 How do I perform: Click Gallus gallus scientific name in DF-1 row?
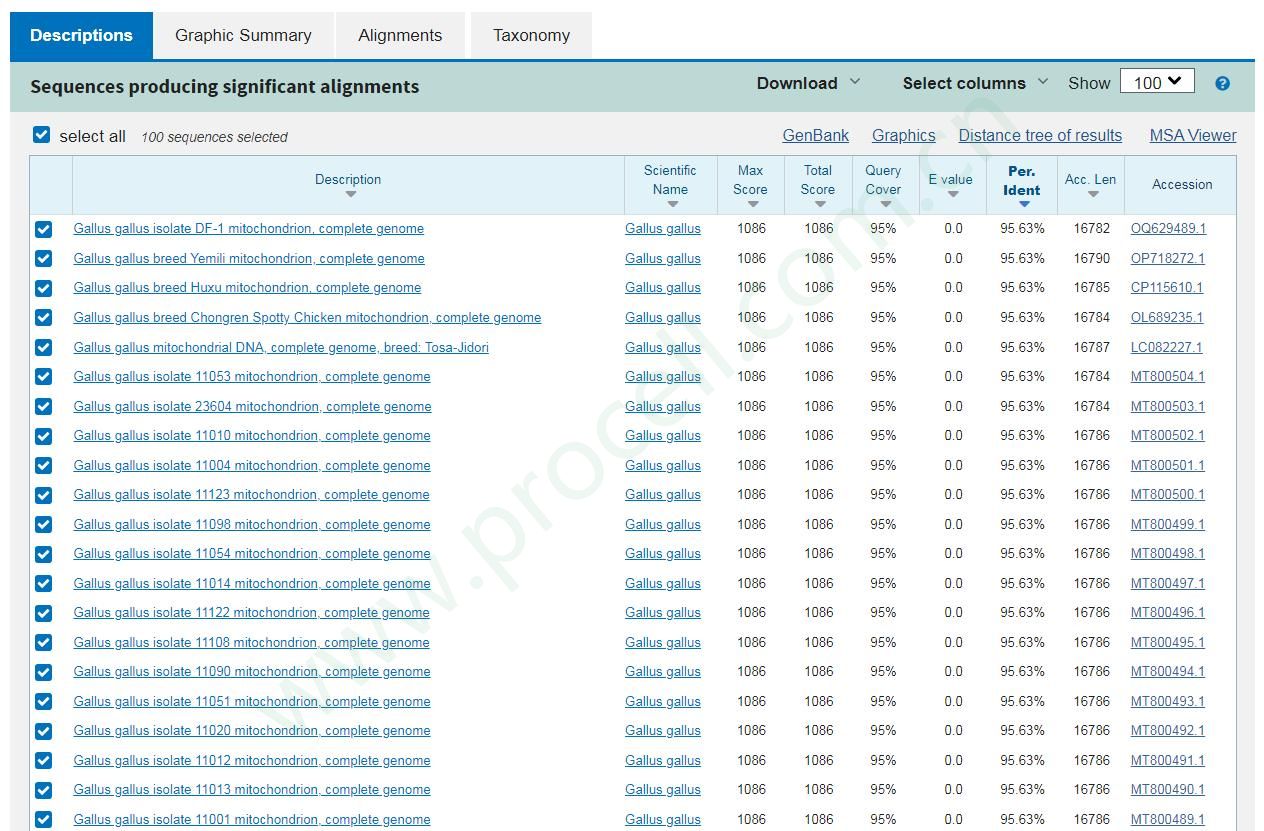tap(663, 229)
